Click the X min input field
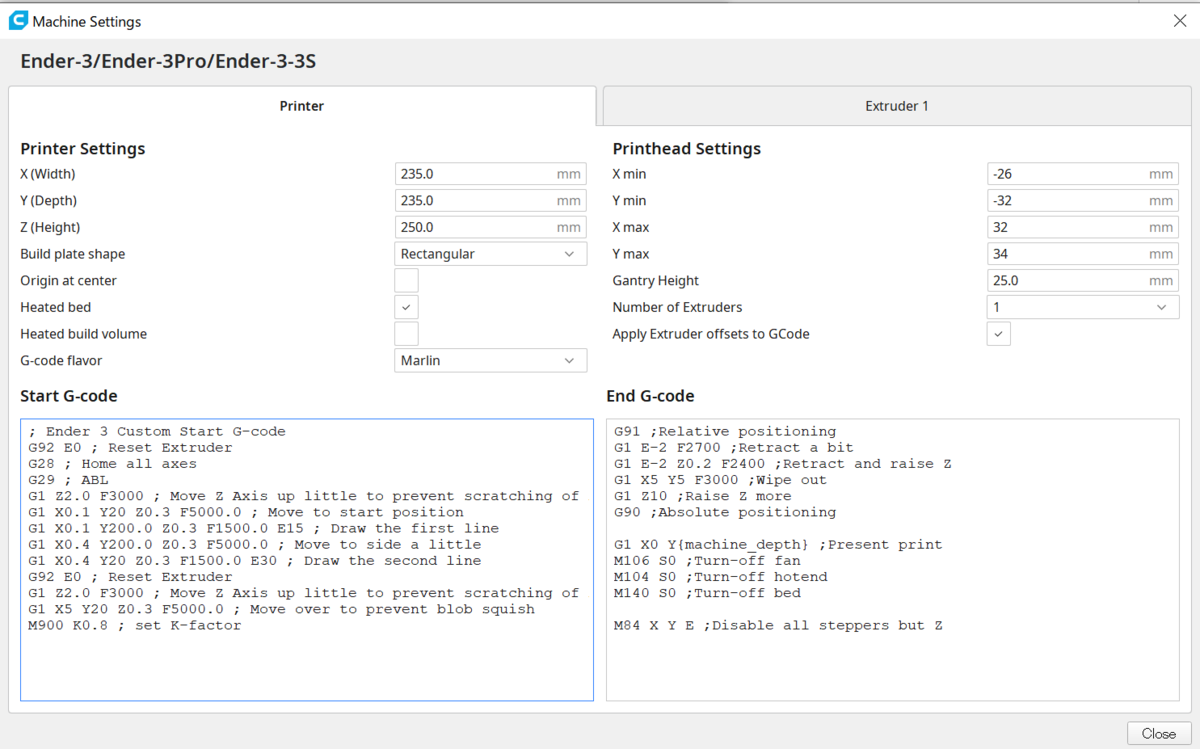1200x749 pixels. (x=1082, y=174)
